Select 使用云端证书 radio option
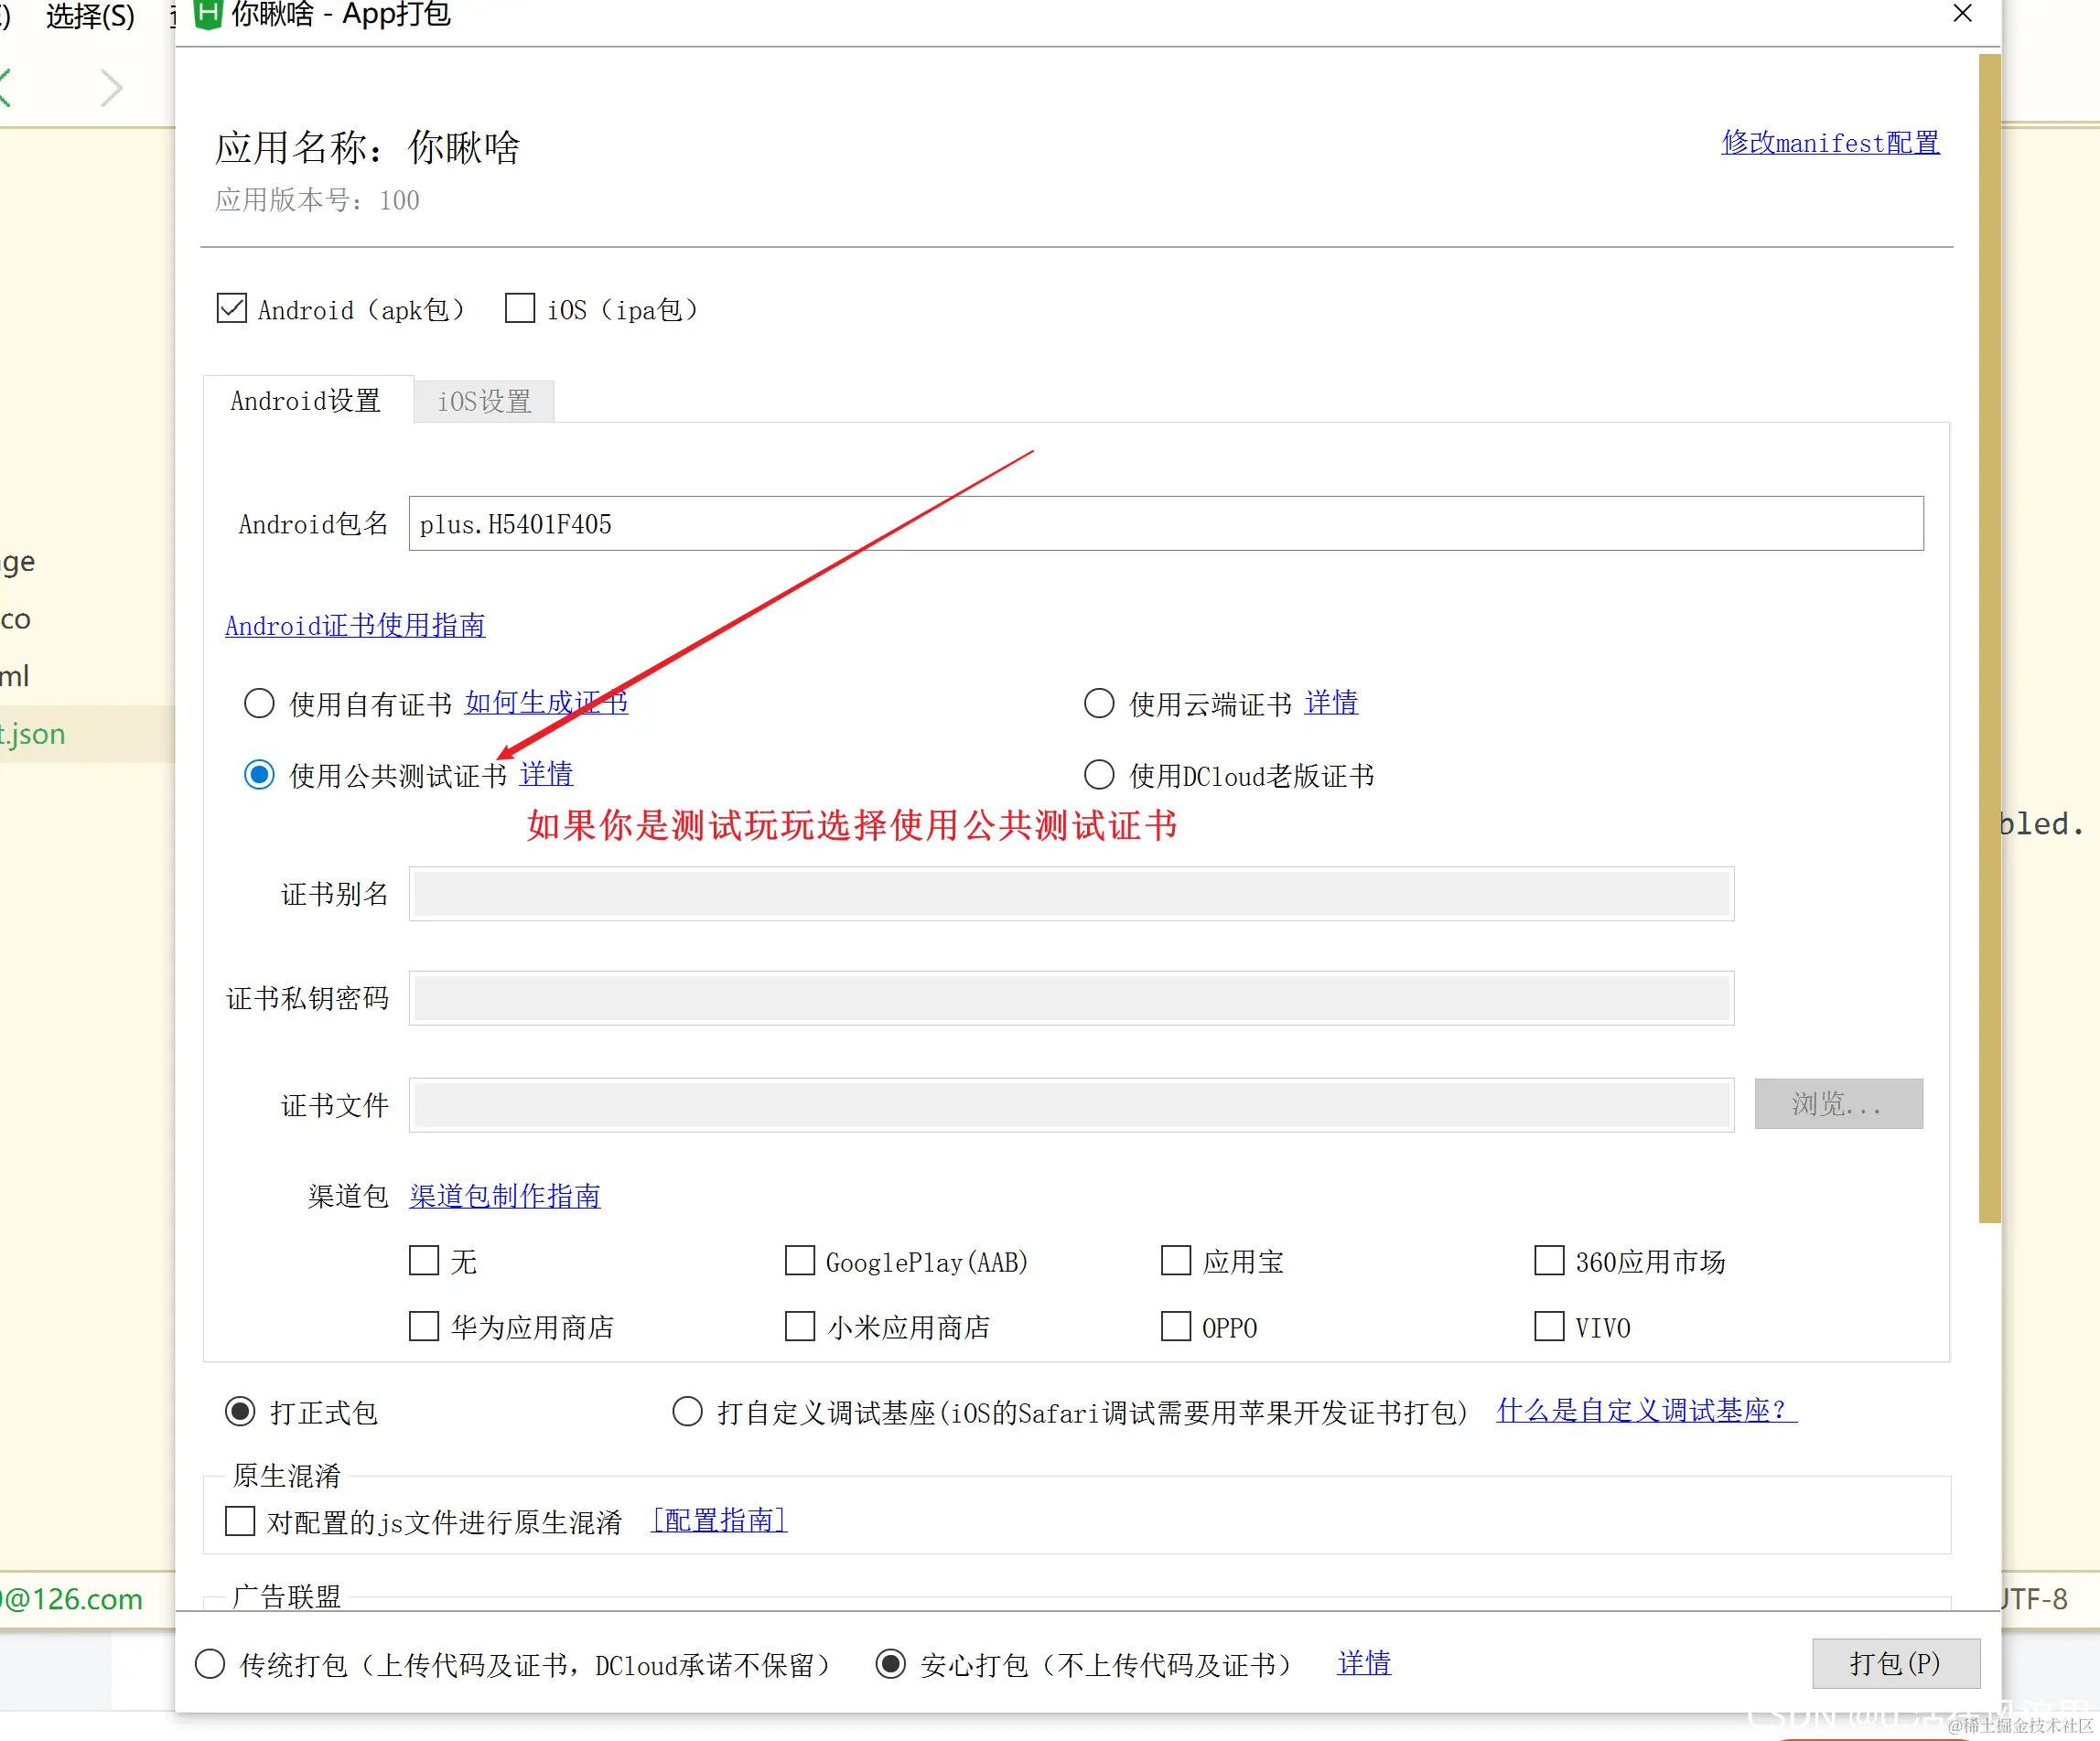Viewport: 2100px width, 1741px height. (1099, 703)
